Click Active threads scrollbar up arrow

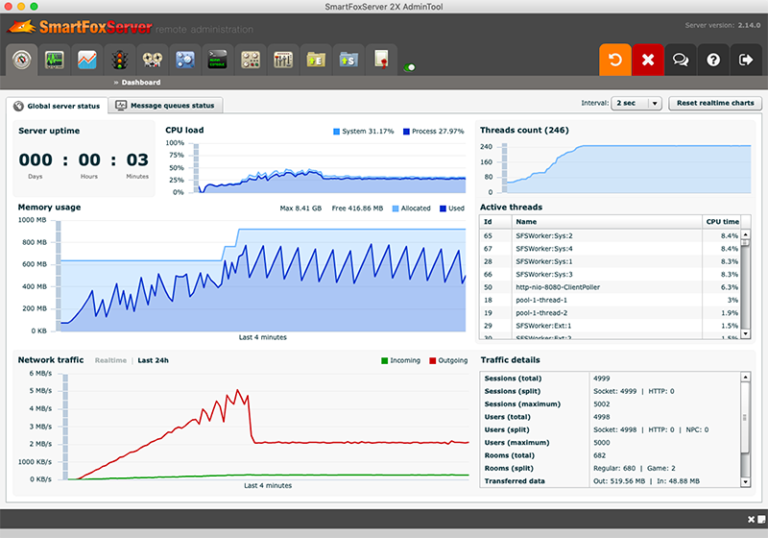(745, 235)
